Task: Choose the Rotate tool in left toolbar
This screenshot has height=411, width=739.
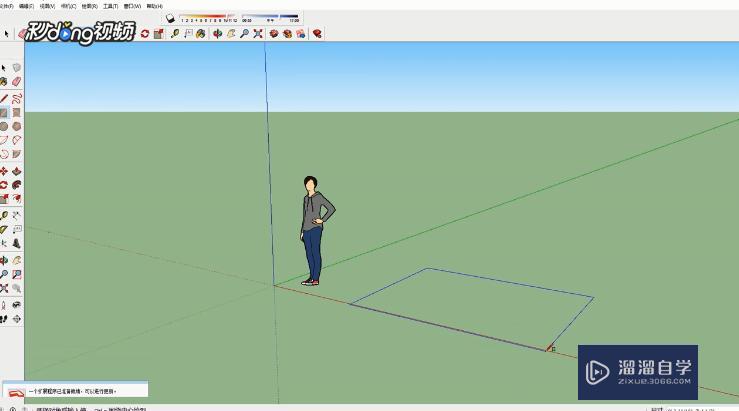Action: [4, 185]
